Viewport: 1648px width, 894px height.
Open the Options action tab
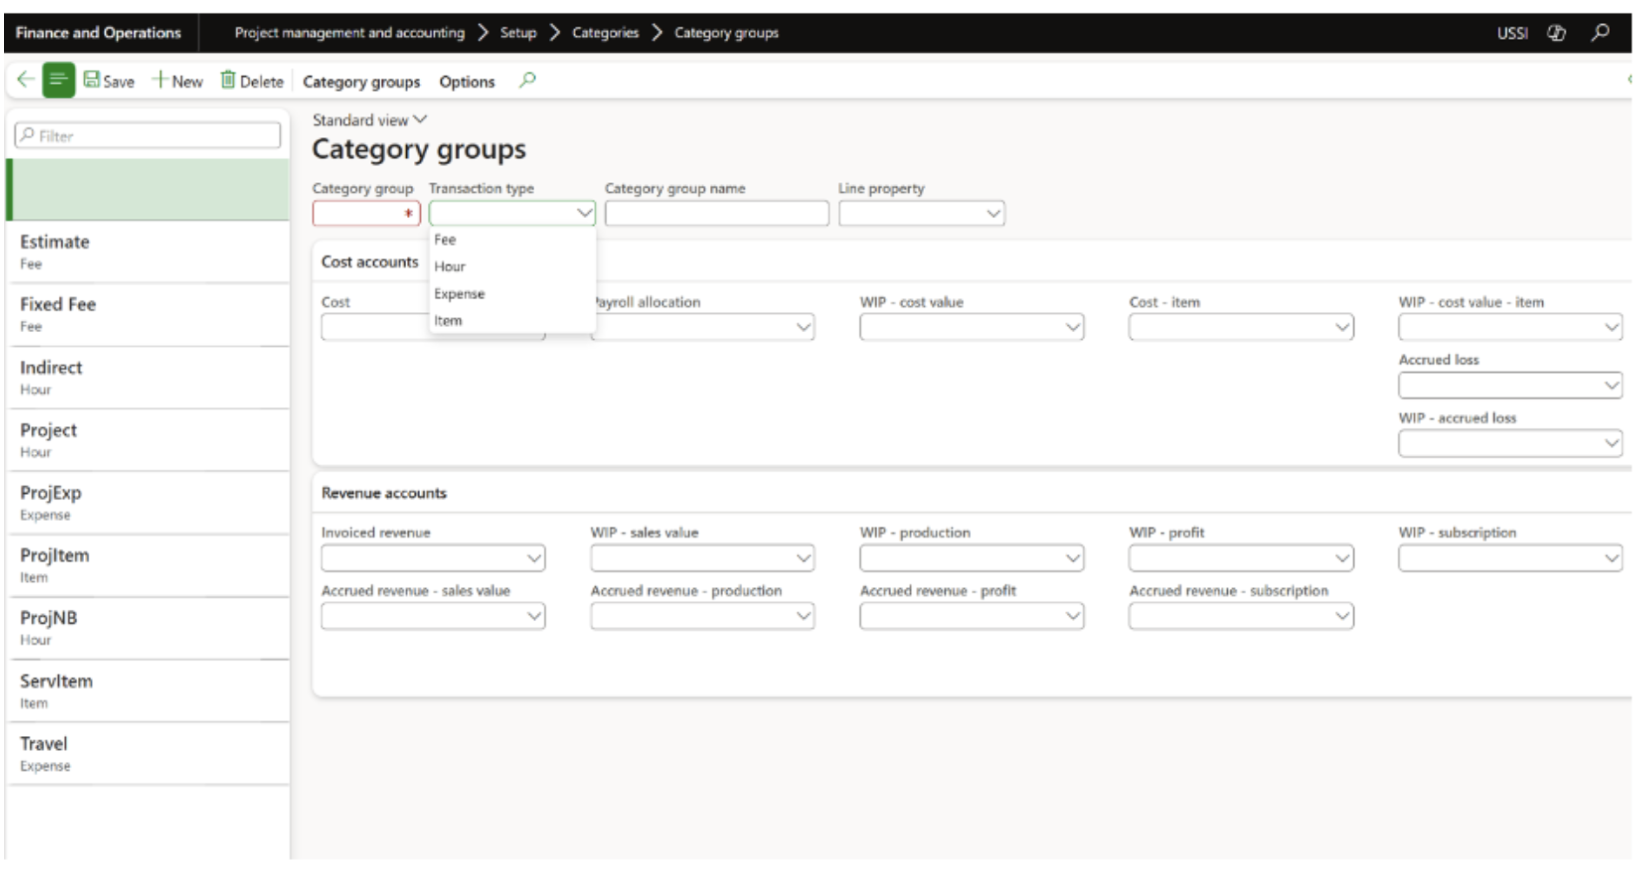(467, 82)
